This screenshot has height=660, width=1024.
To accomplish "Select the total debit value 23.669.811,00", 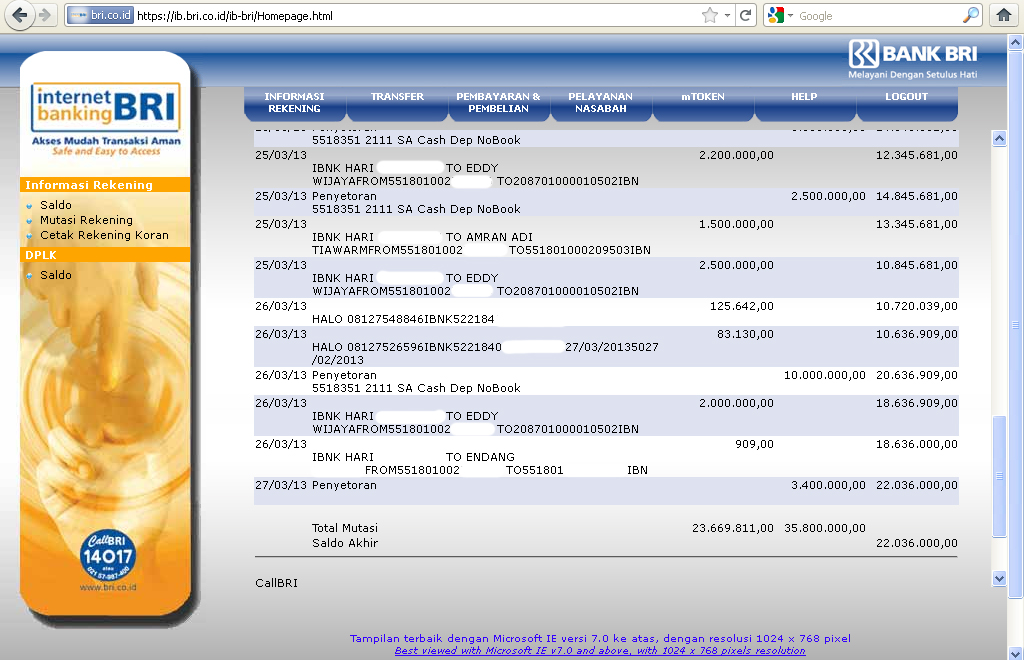I will tap(733, 528).
